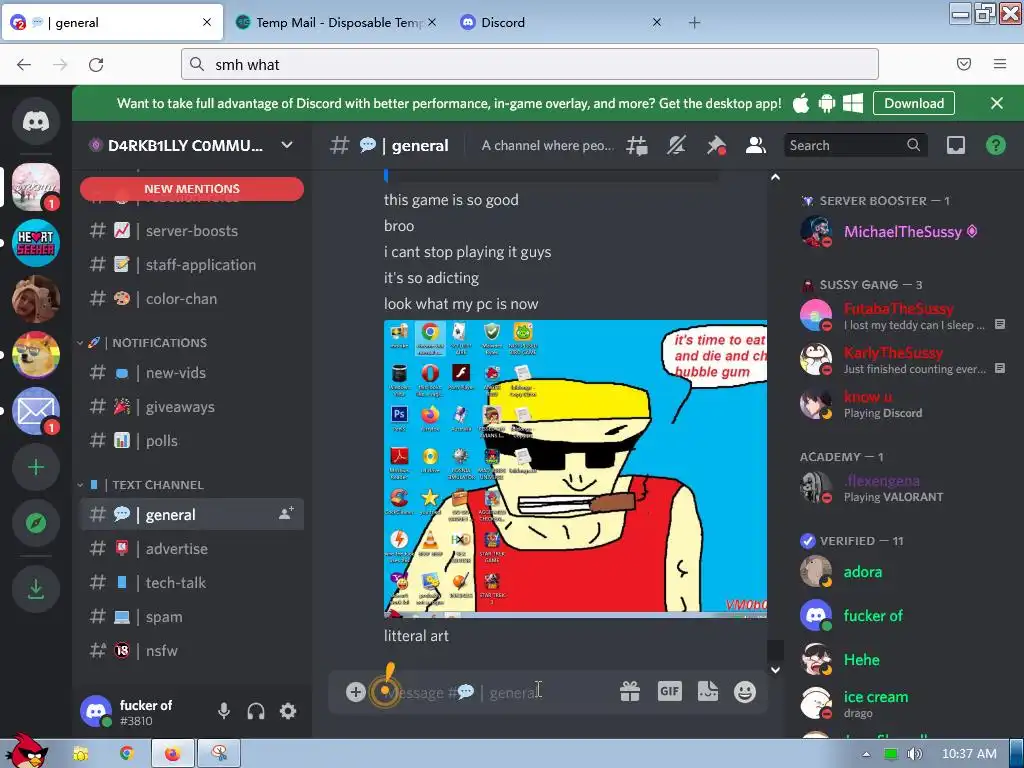Open the envelope mail server icon
The height and width of the screenshot is (768, 1024).
point(36,411)
